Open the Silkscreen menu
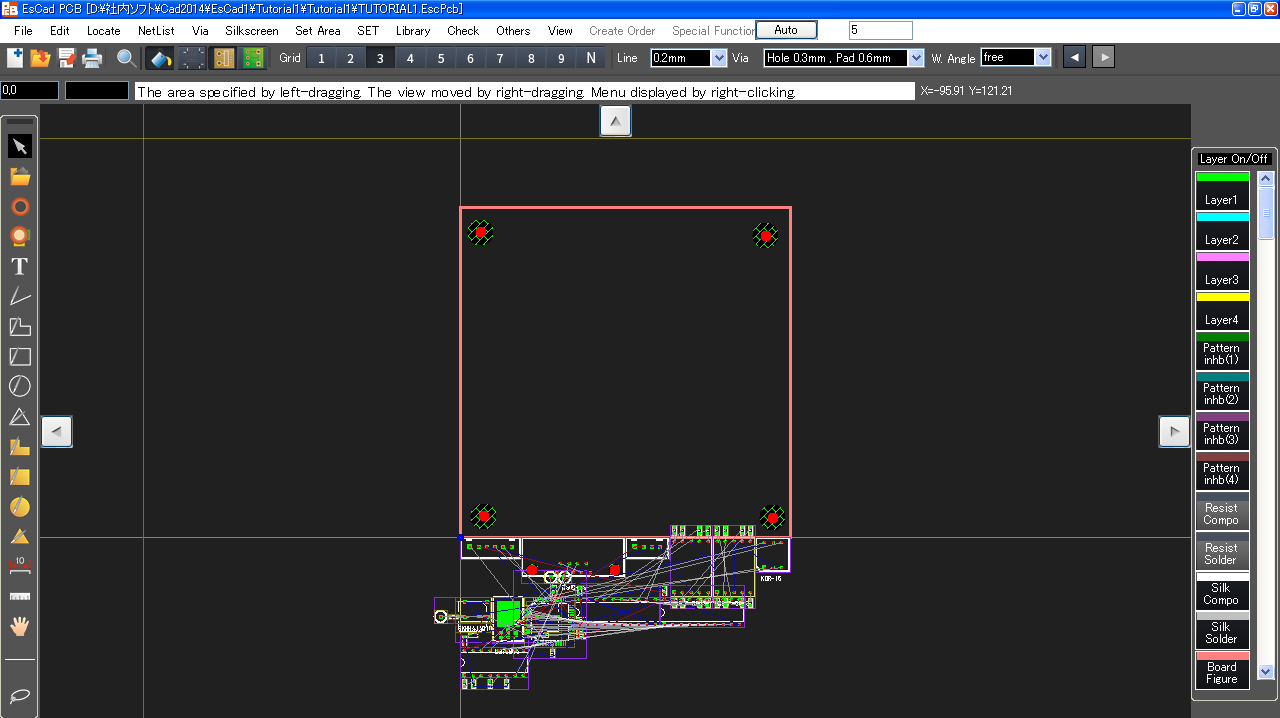This screenshot has height=718, width=1280. click(x=252, y=31)
